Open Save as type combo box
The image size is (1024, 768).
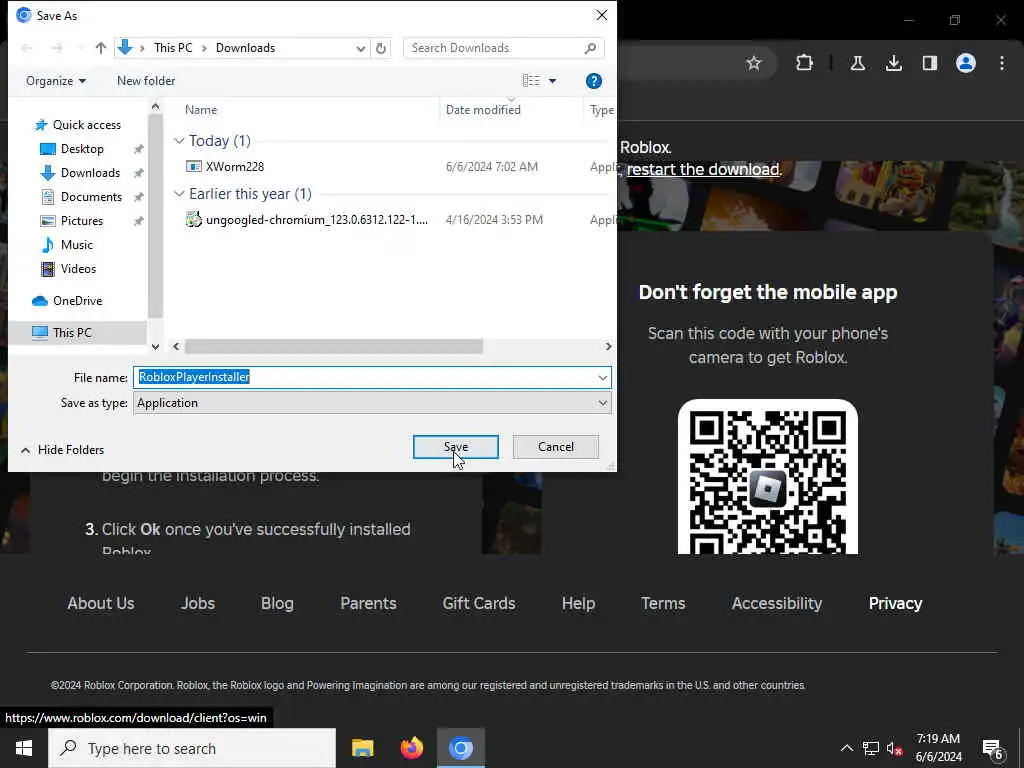372,403
